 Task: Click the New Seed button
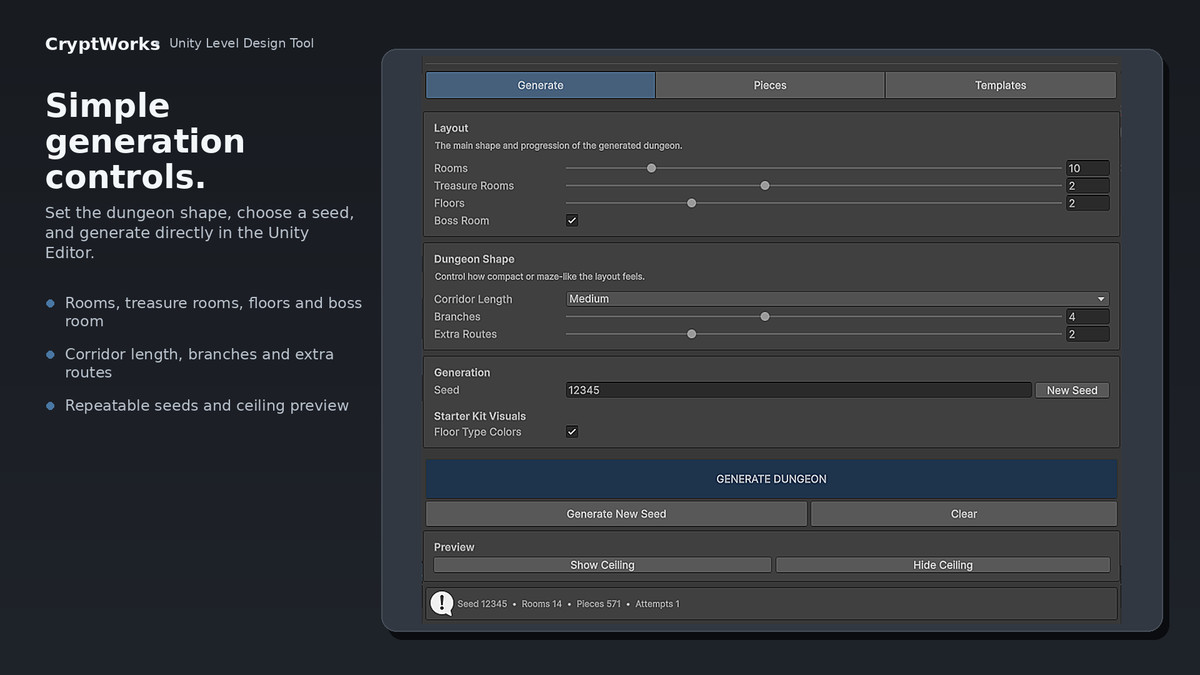(1072, 390)
